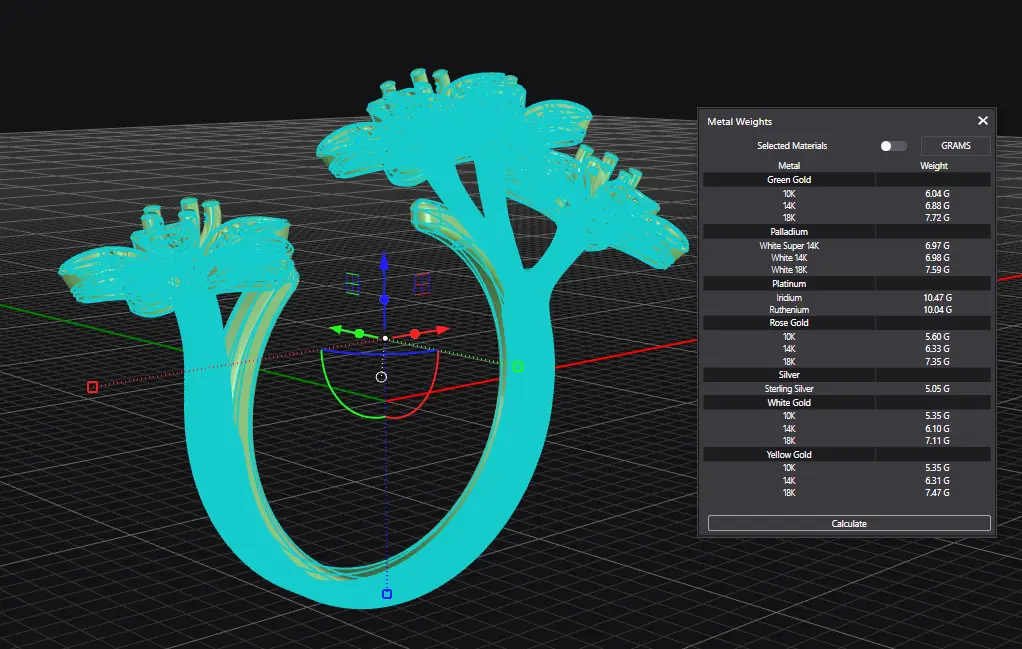Select the red scale dot on the gizmo
The height and width of the screenshot is (649, 1022).
(415, 334)
